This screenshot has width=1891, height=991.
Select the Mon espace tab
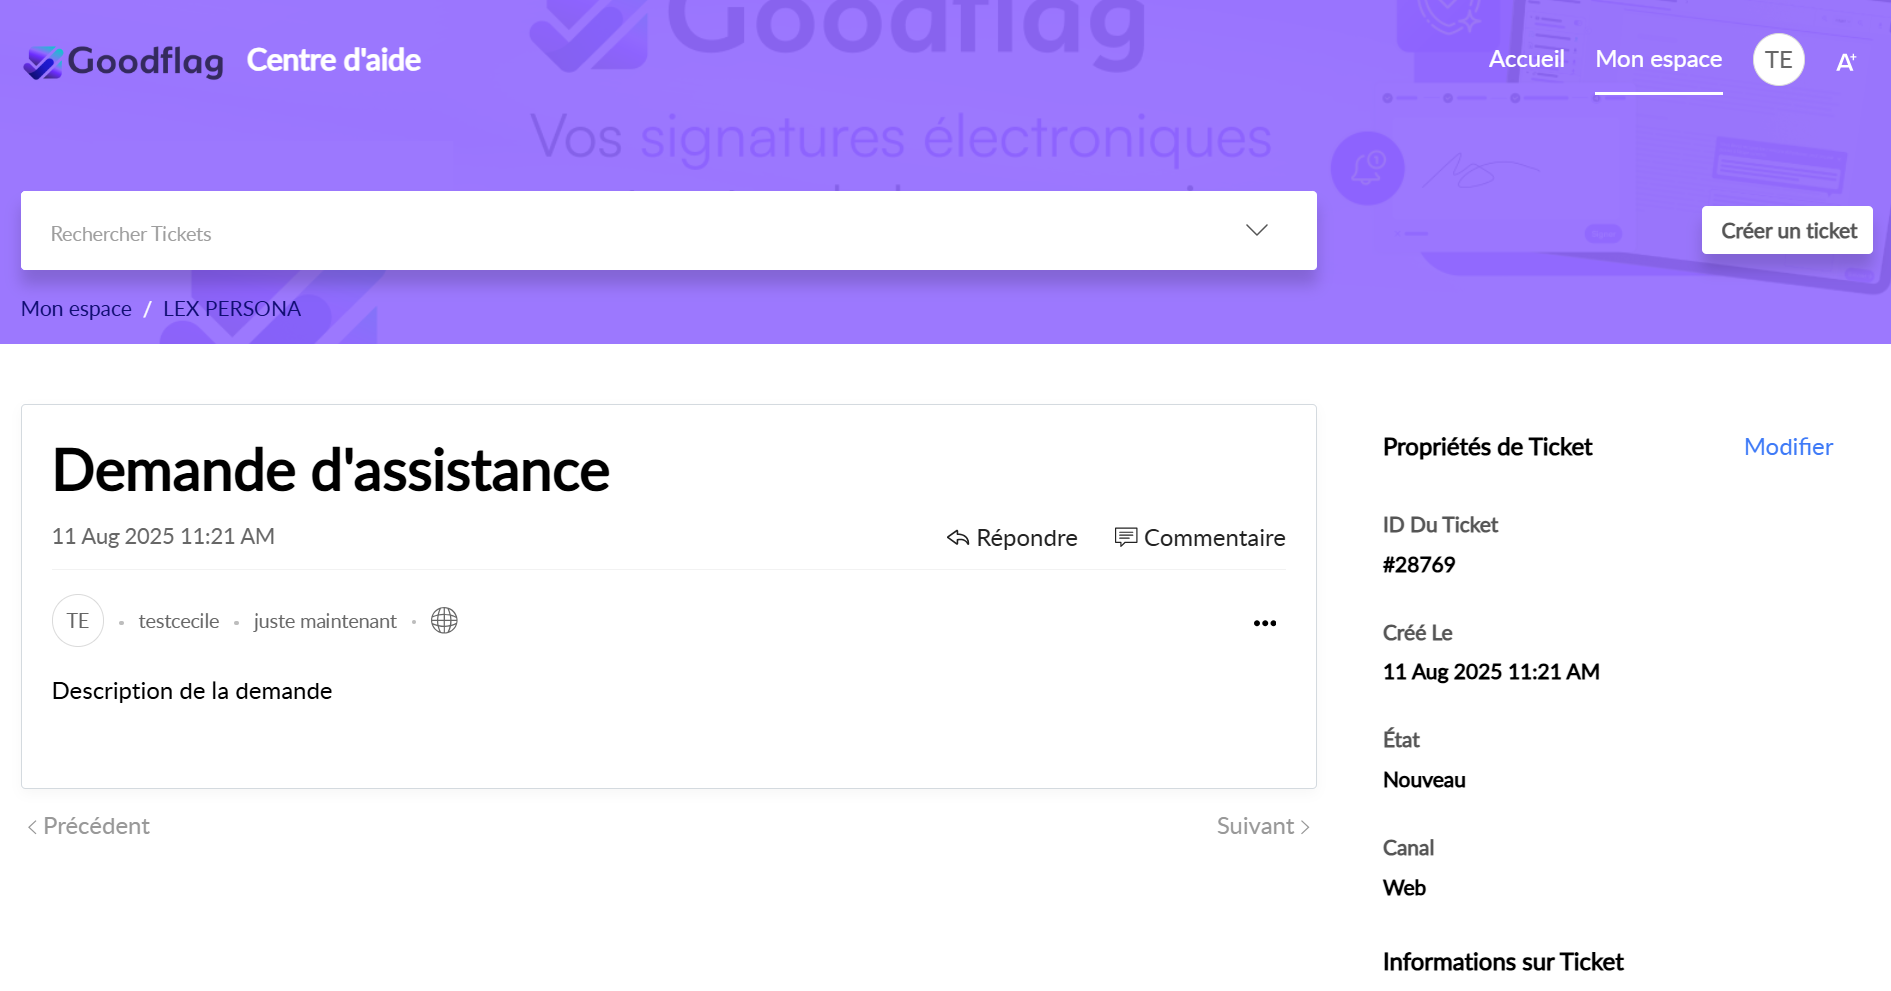pos(1658,59)
